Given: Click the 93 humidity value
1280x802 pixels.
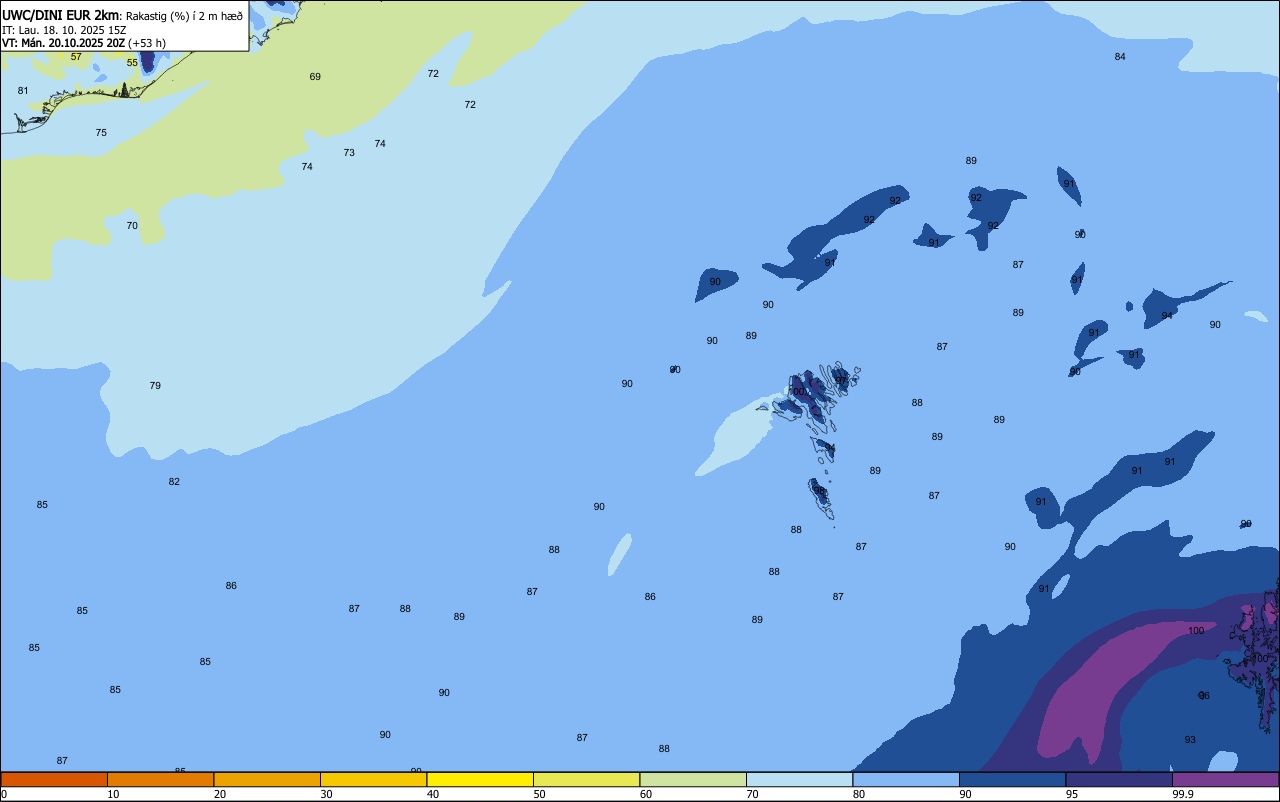Looking at the screenshot, I should tap(1190, 740).
